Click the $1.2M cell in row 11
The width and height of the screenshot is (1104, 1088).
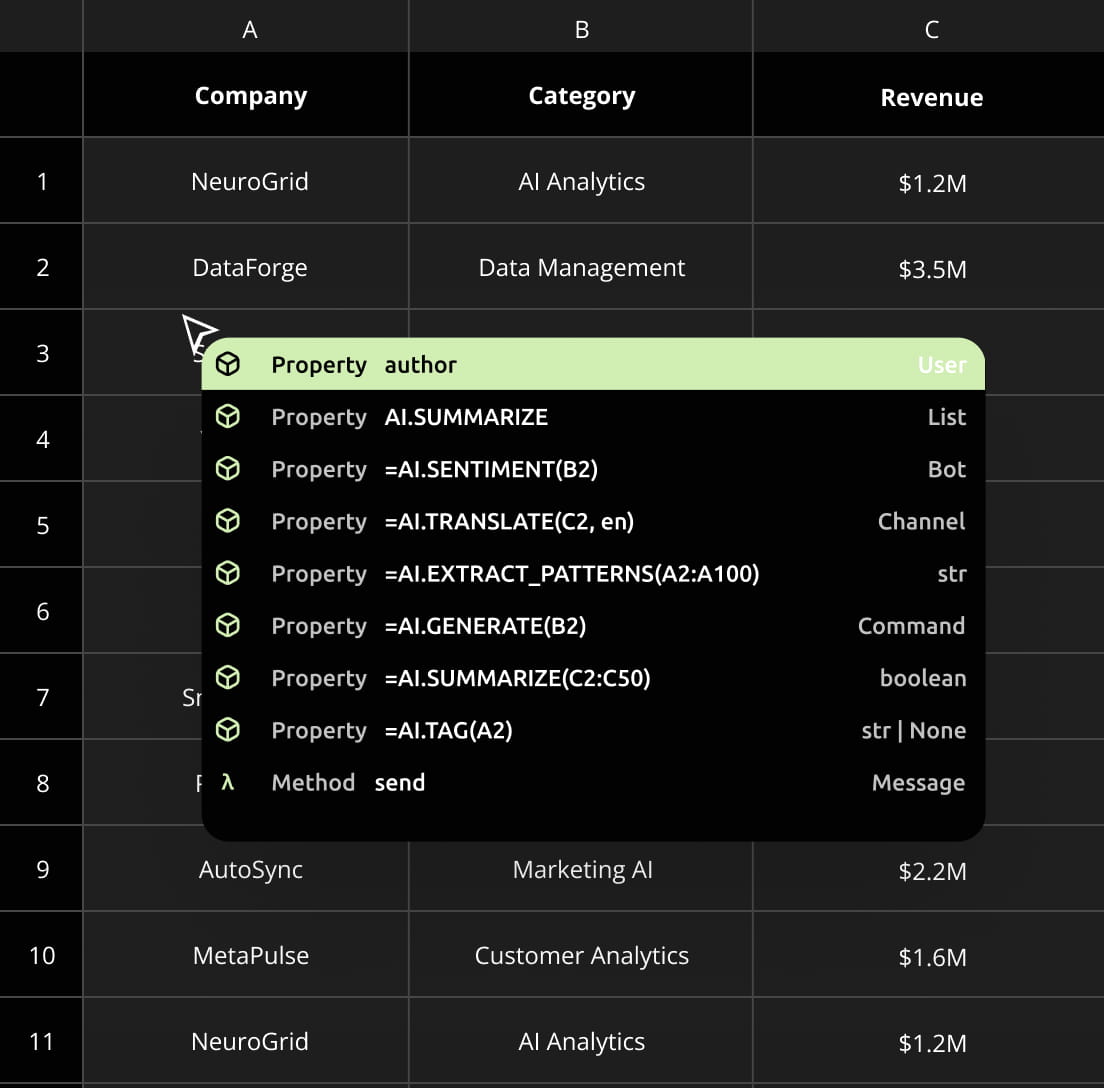929,1039
